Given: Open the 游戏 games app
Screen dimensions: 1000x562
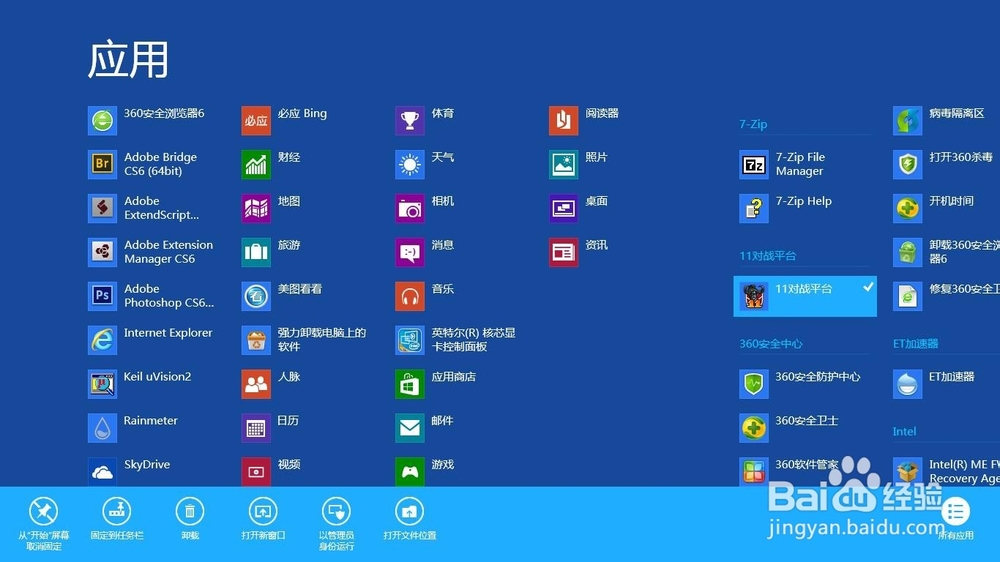Looking at the screenshot, I should coord(409,472).
